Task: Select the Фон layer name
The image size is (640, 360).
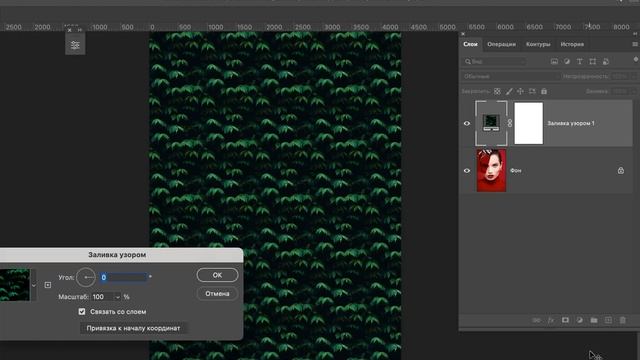Action: pos(516,171)
